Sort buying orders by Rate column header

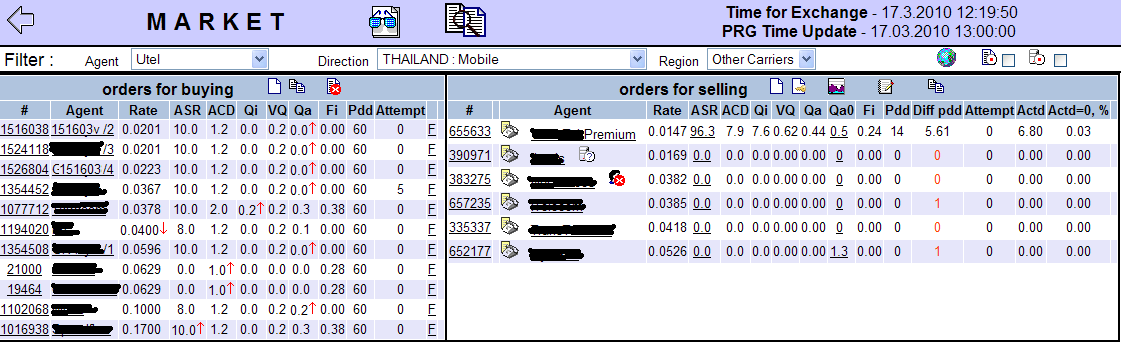pos(144,110)
